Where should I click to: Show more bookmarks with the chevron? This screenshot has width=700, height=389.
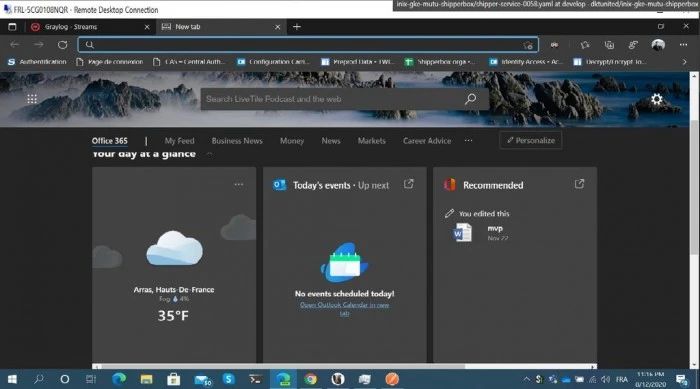pyautogui.click(x=684, y=62)
